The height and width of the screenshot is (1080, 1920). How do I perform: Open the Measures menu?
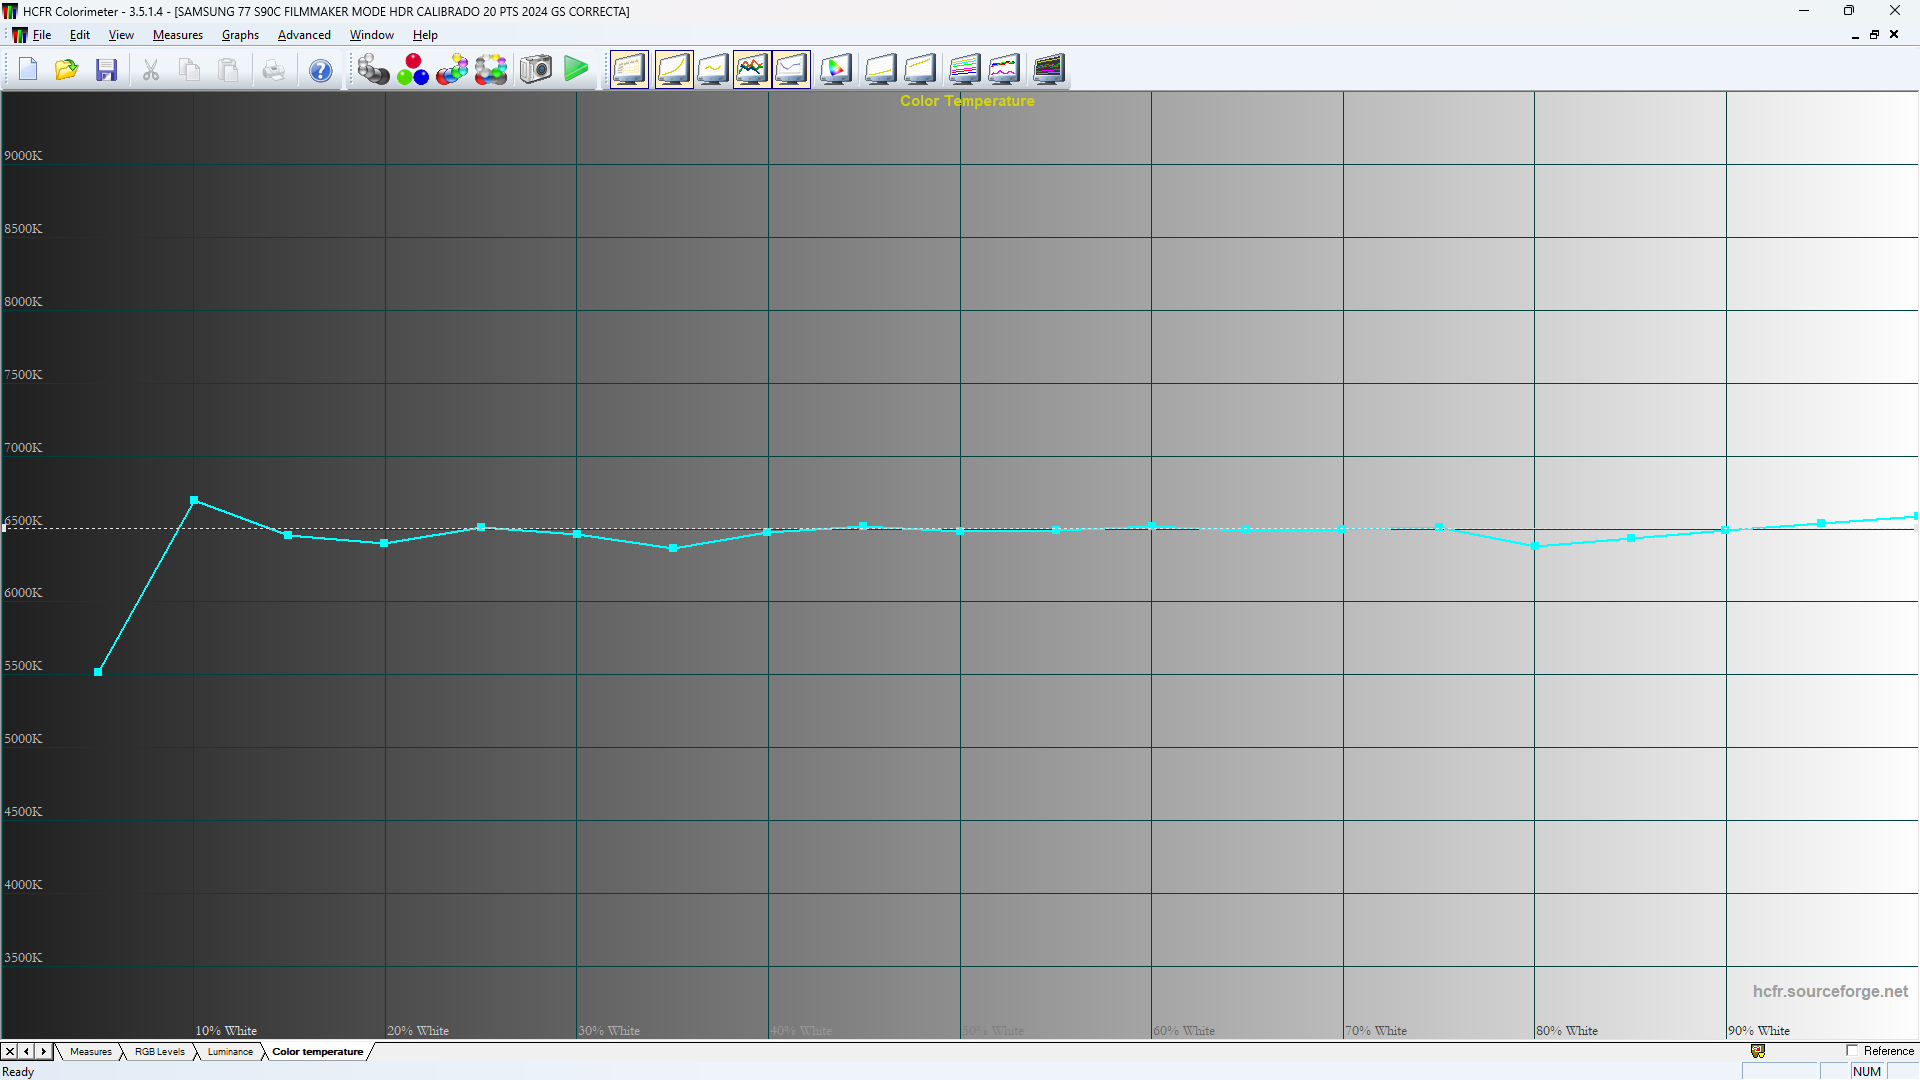pos(177,34)
